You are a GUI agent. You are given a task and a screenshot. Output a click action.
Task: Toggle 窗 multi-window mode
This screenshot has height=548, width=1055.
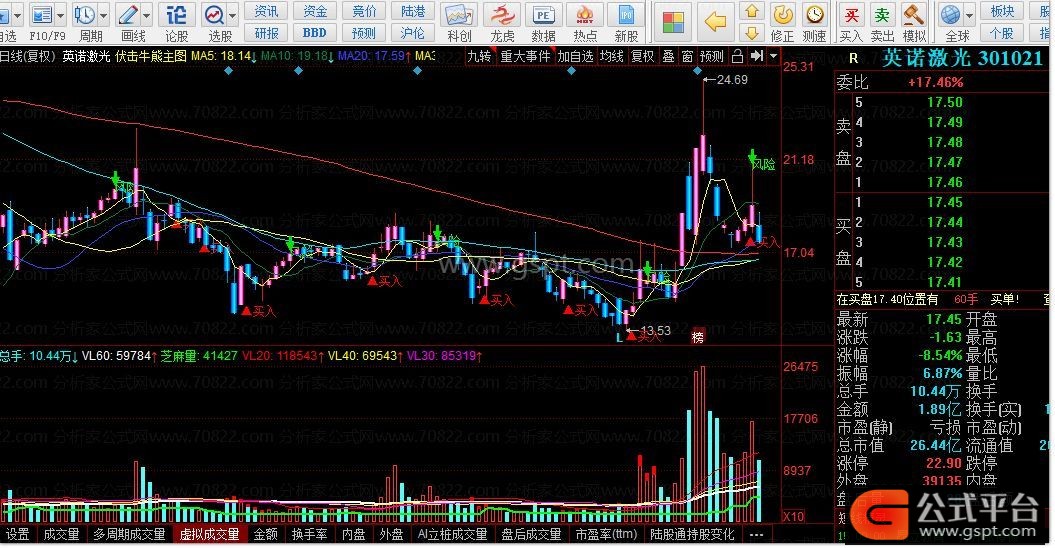687,57
